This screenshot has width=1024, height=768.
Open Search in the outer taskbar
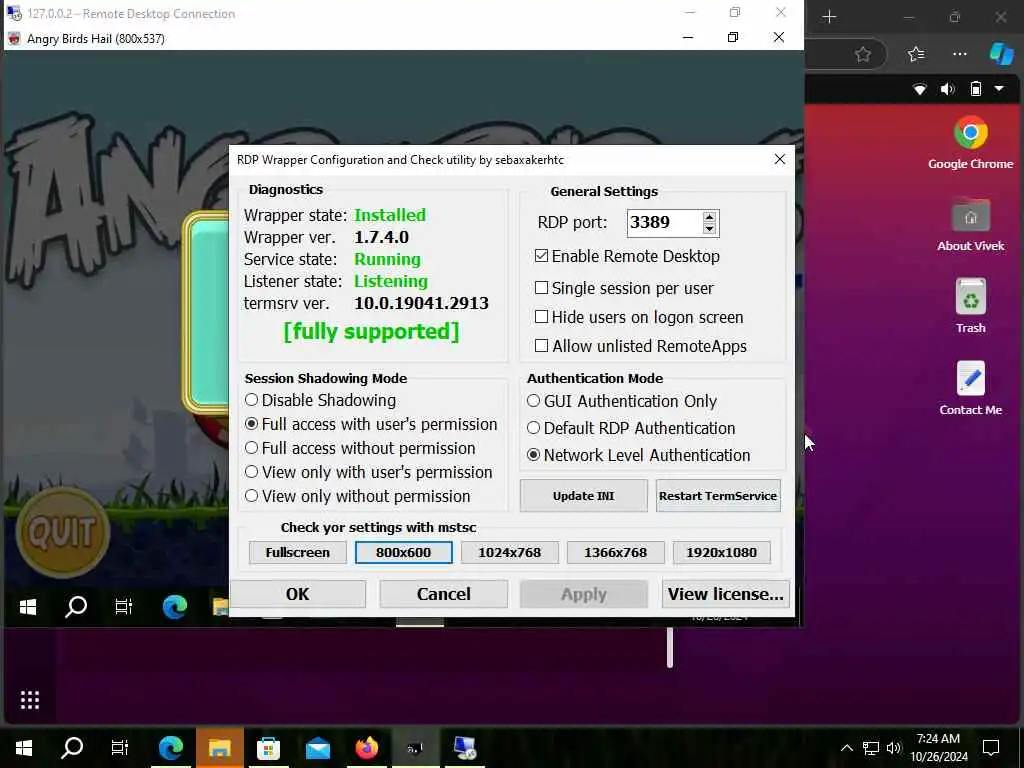(x=72, y=748)
